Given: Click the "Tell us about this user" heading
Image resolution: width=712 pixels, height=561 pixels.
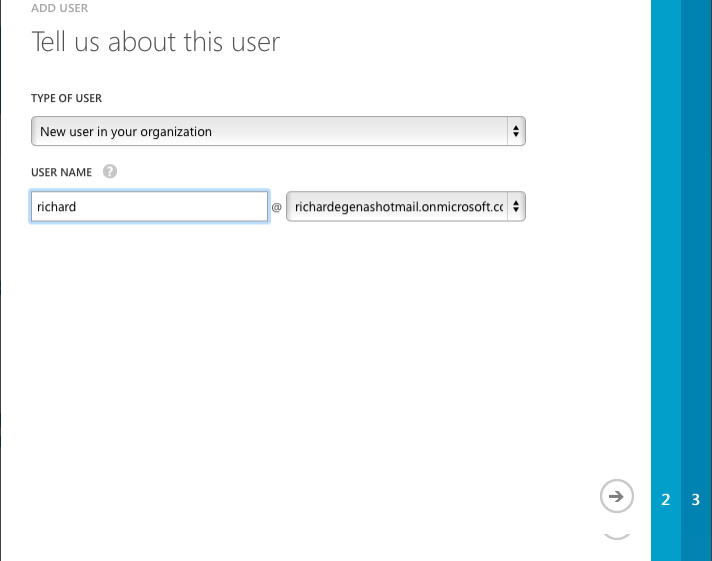Looking at the screenshot, I should point(155,42).
